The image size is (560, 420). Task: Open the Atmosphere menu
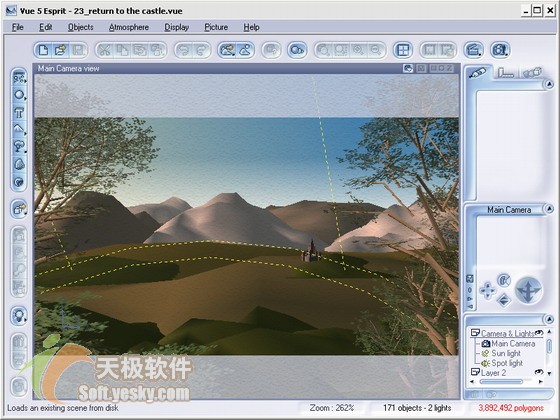coord(129,27)
